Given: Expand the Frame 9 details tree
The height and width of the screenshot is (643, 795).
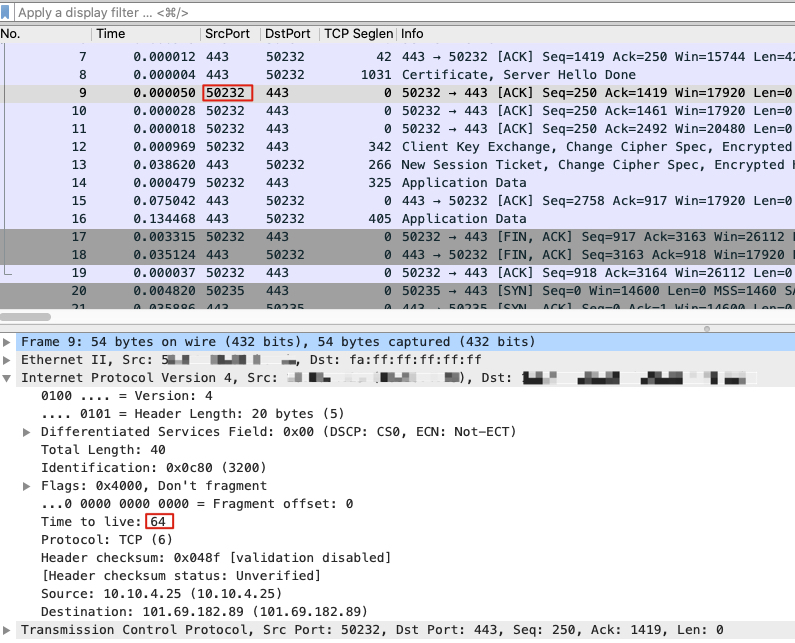Looking at the screenshot, I should coord(7,342).
